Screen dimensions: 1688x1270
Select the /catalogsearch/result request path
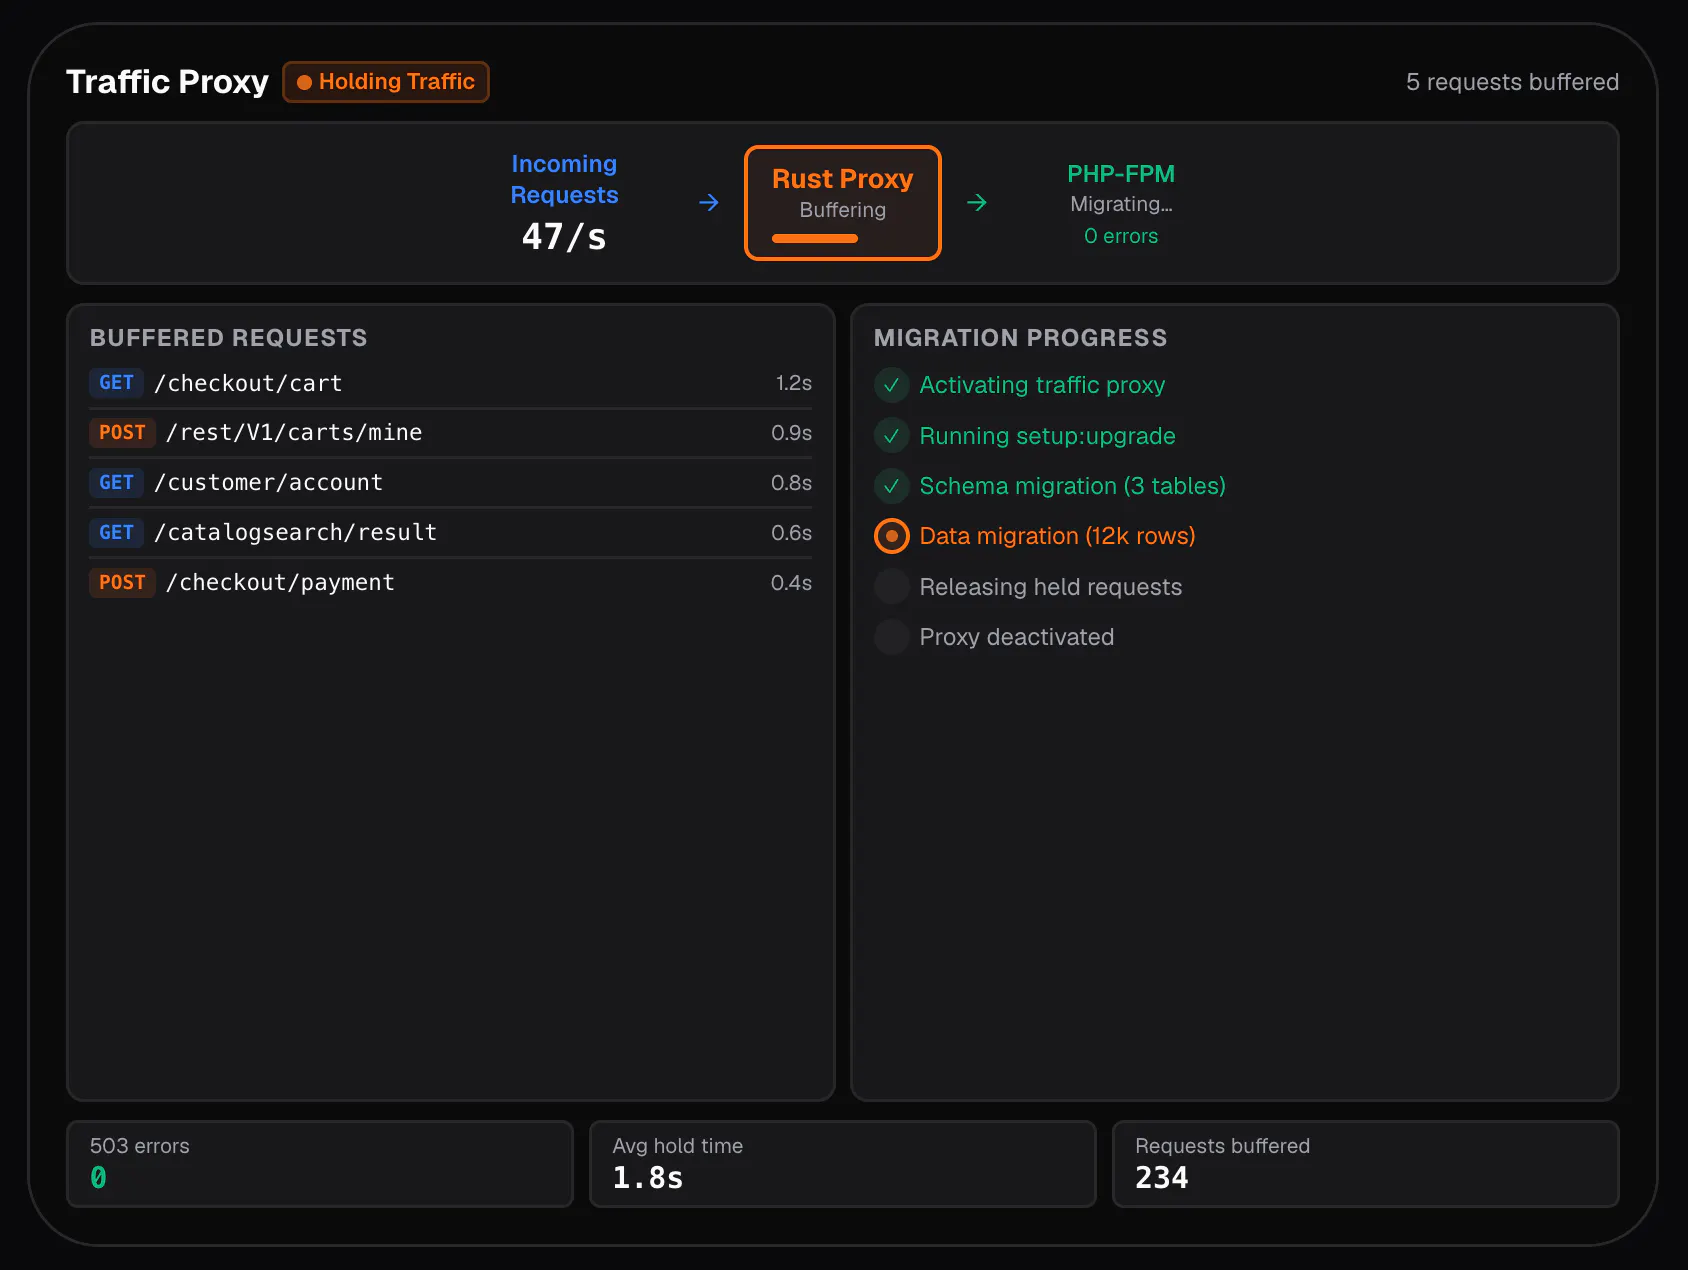pyautogui.click(x=295, y=533)
